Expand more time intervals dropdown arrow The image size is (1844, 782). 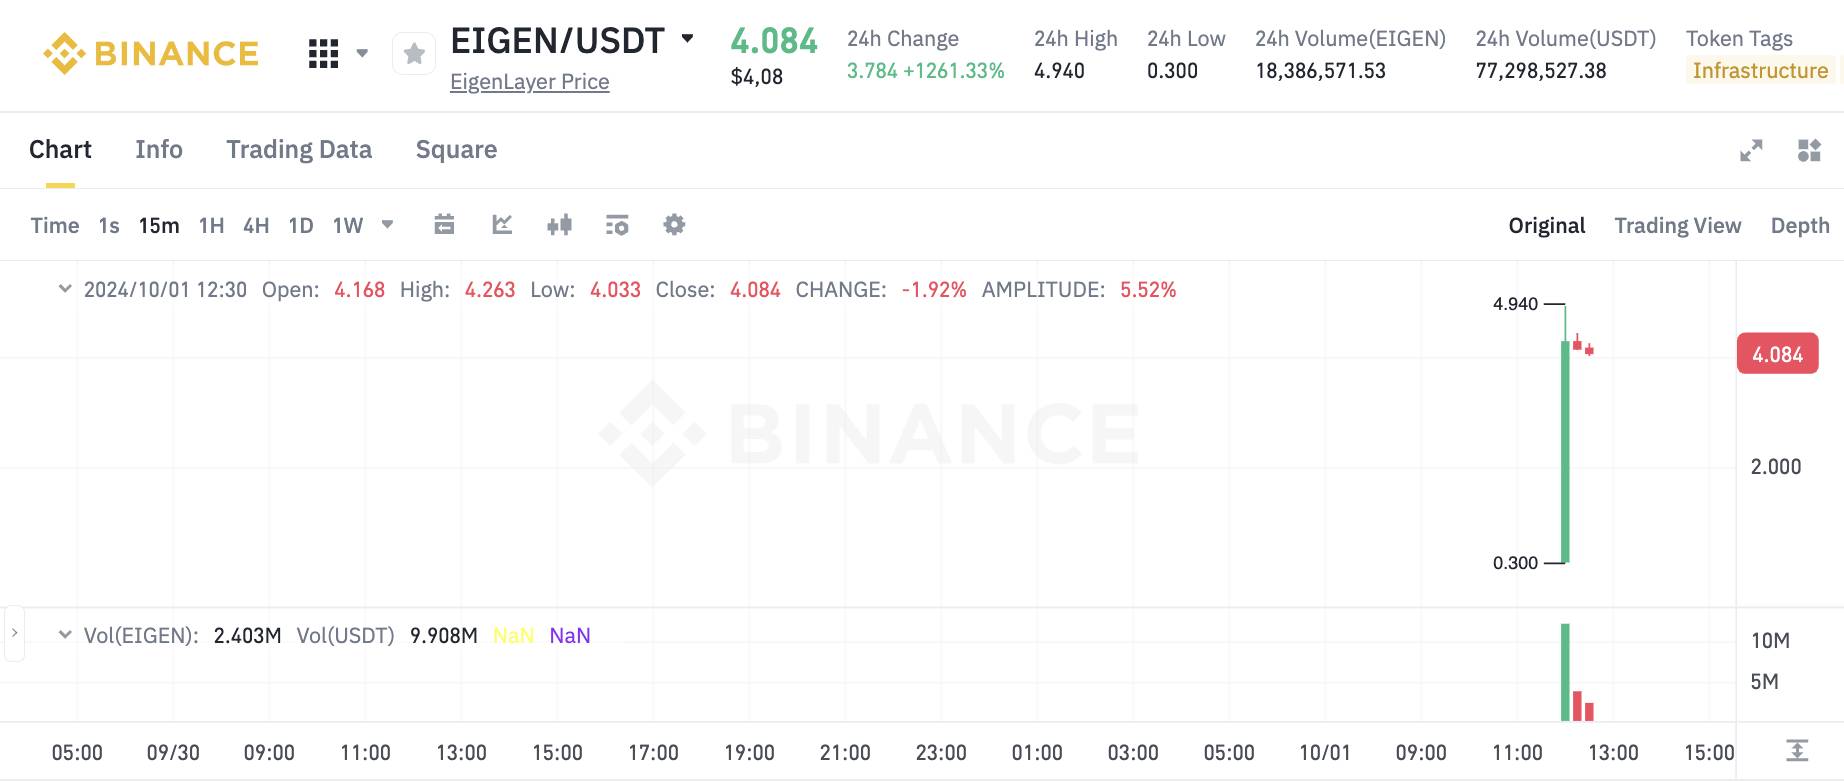click(387, 225)
